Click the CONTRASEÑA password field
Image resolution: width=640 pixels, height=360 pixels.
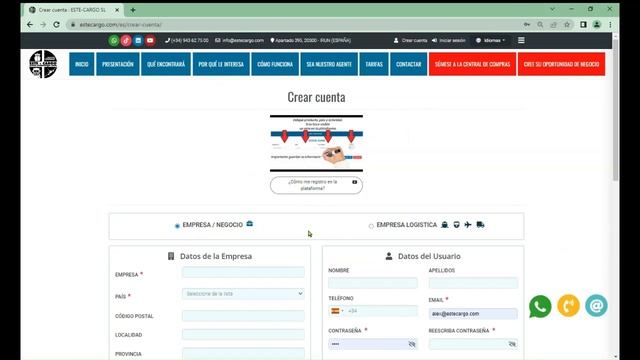click(373, 344)
